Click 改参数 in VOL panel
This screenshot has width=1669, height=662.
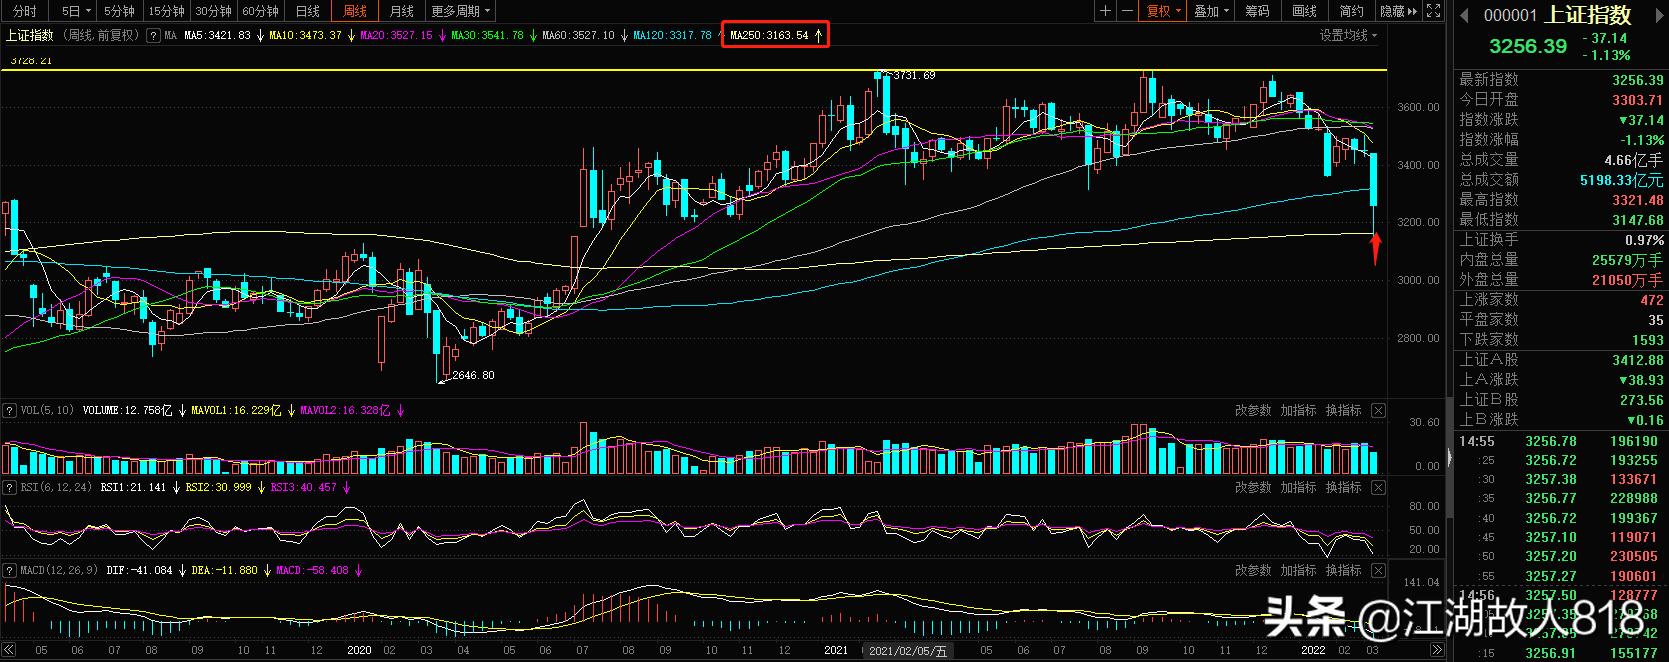tap(1253, 410)
